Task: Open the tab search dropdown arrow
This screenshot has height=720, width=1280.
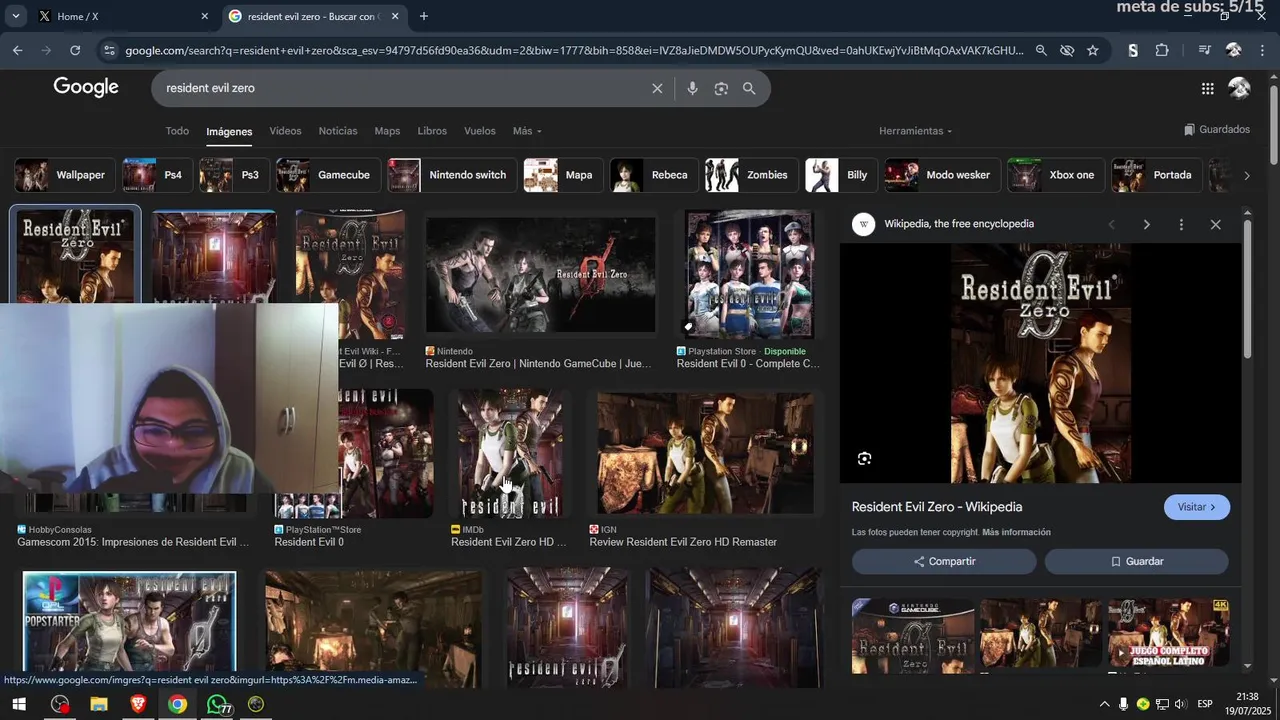Action: pos(15,16)
